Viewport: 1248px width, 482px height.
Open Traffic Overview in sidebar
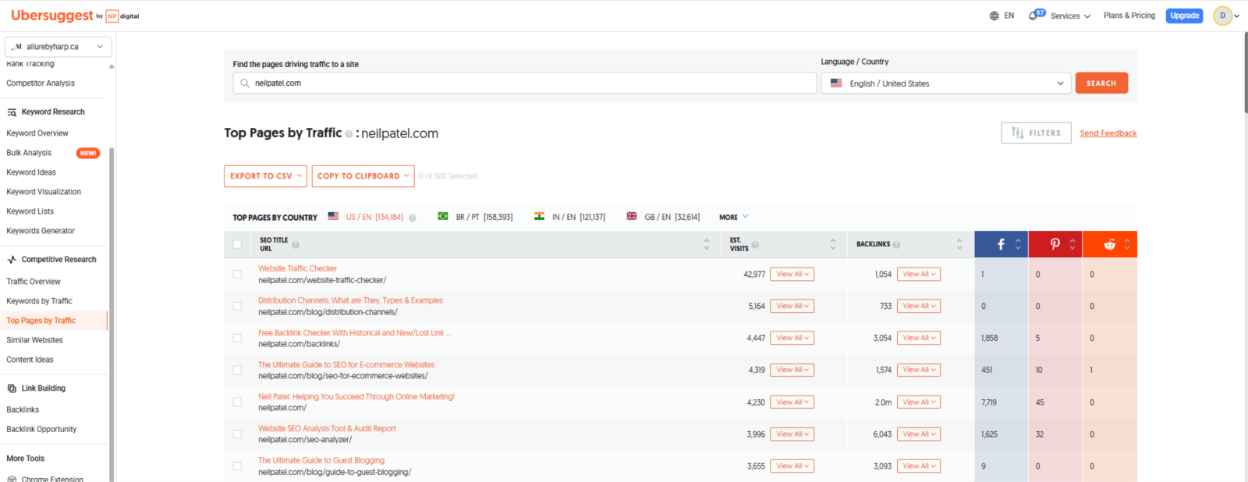[34, 281]
